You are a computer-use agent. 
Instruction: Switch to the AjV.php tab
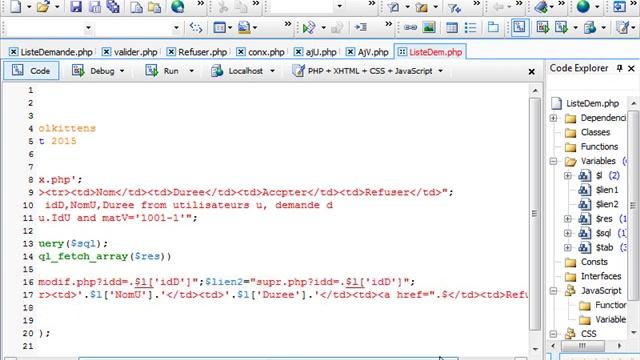pyautogui.click(x=368, y=52)
